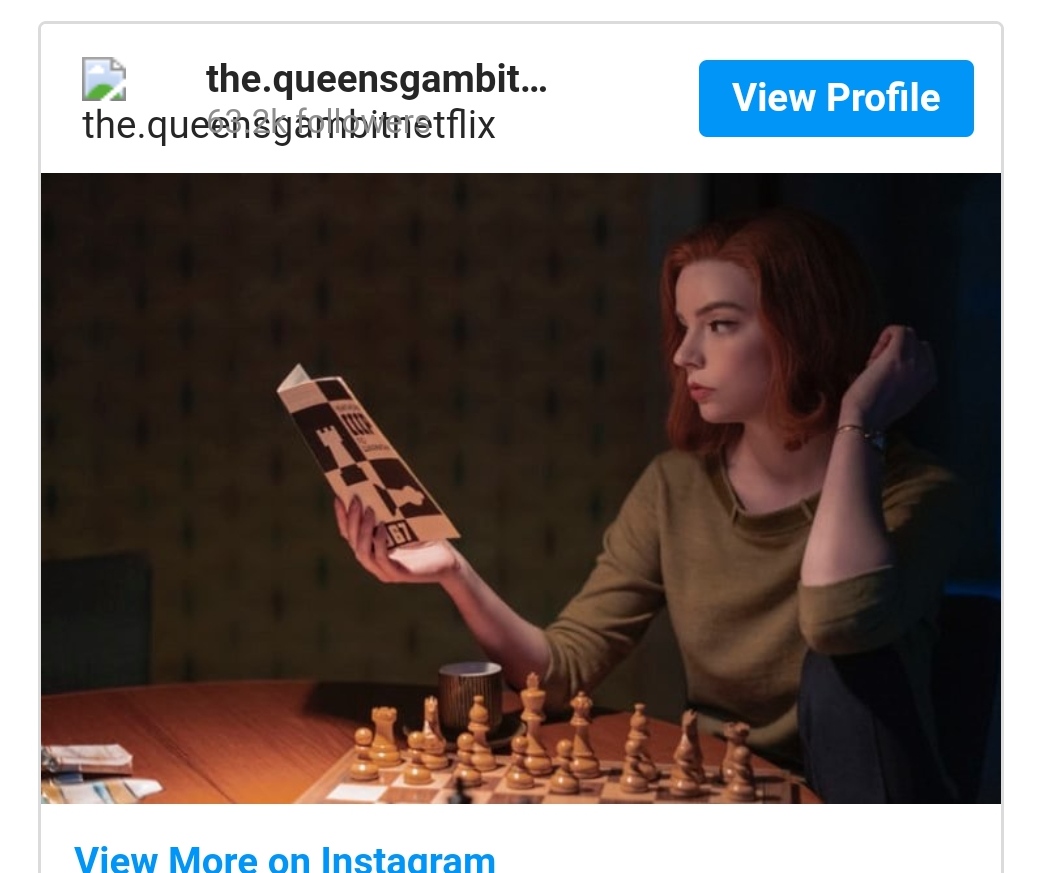Open the embedded Instagram post photo
This screenshot has width=1047, height=873.
[521, 488]
